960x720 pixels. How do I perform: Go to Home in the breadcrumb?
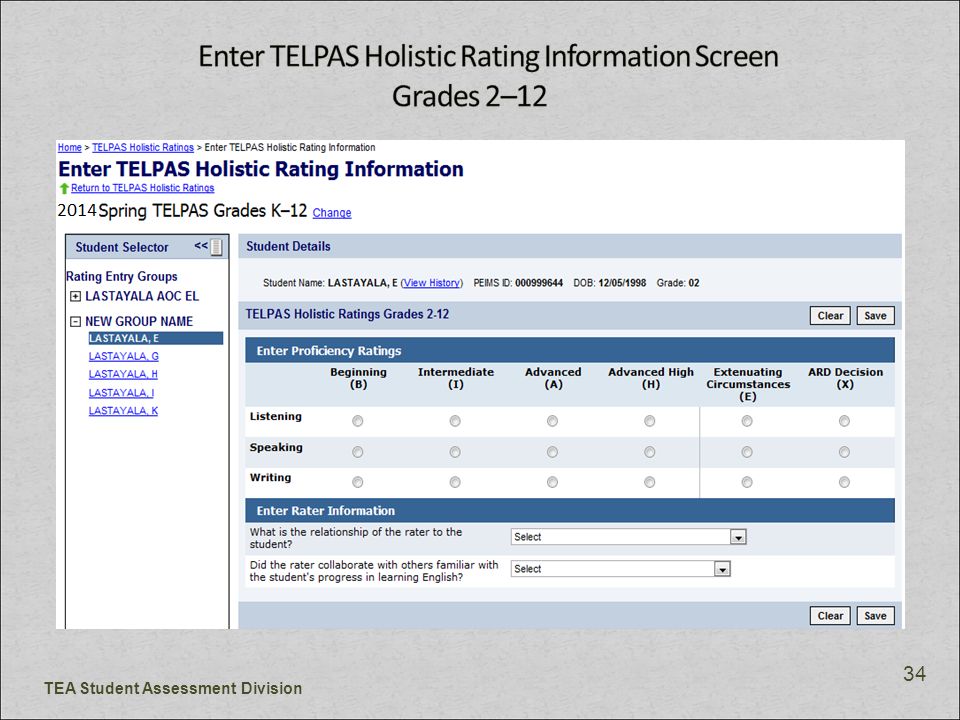(70, 148)
